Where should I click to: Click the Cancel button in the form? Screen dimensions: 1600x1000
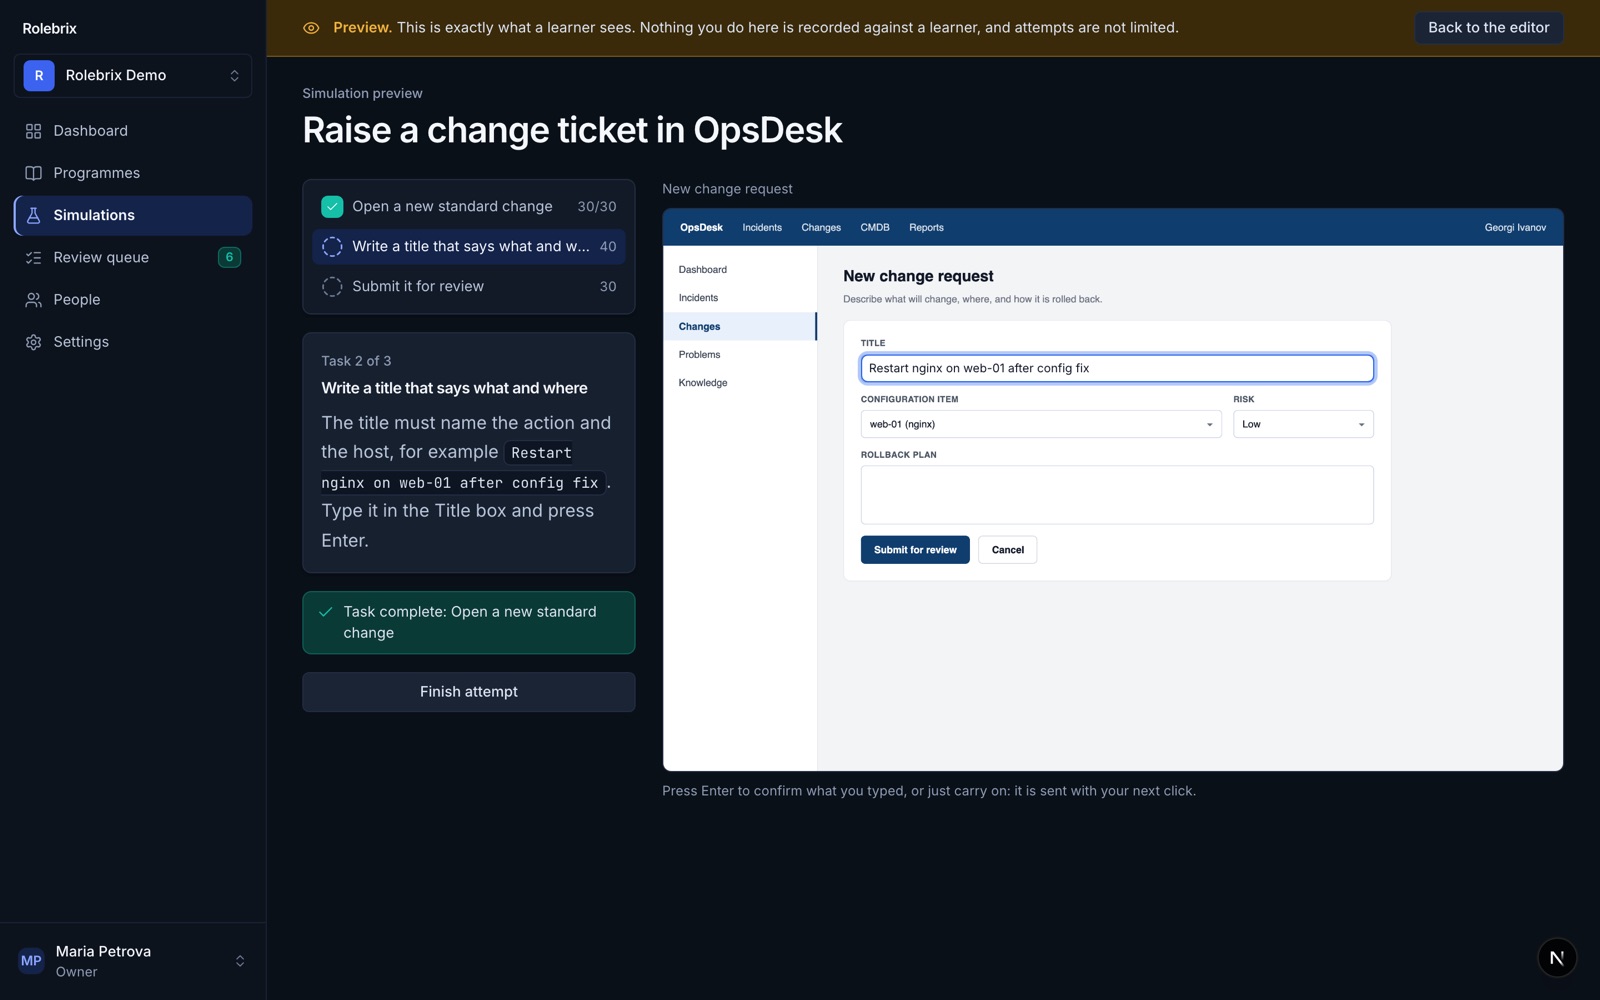tap(1007, 550)
